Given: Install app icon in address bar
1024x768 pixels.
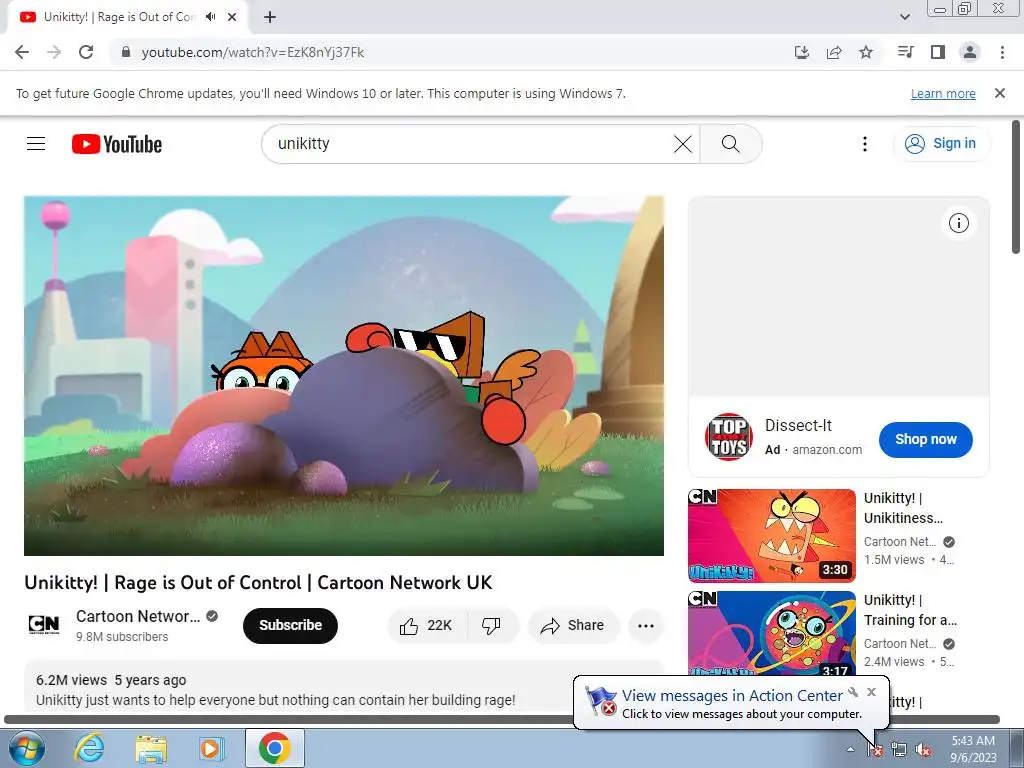Looking at the screenshot, I should 801,52.
